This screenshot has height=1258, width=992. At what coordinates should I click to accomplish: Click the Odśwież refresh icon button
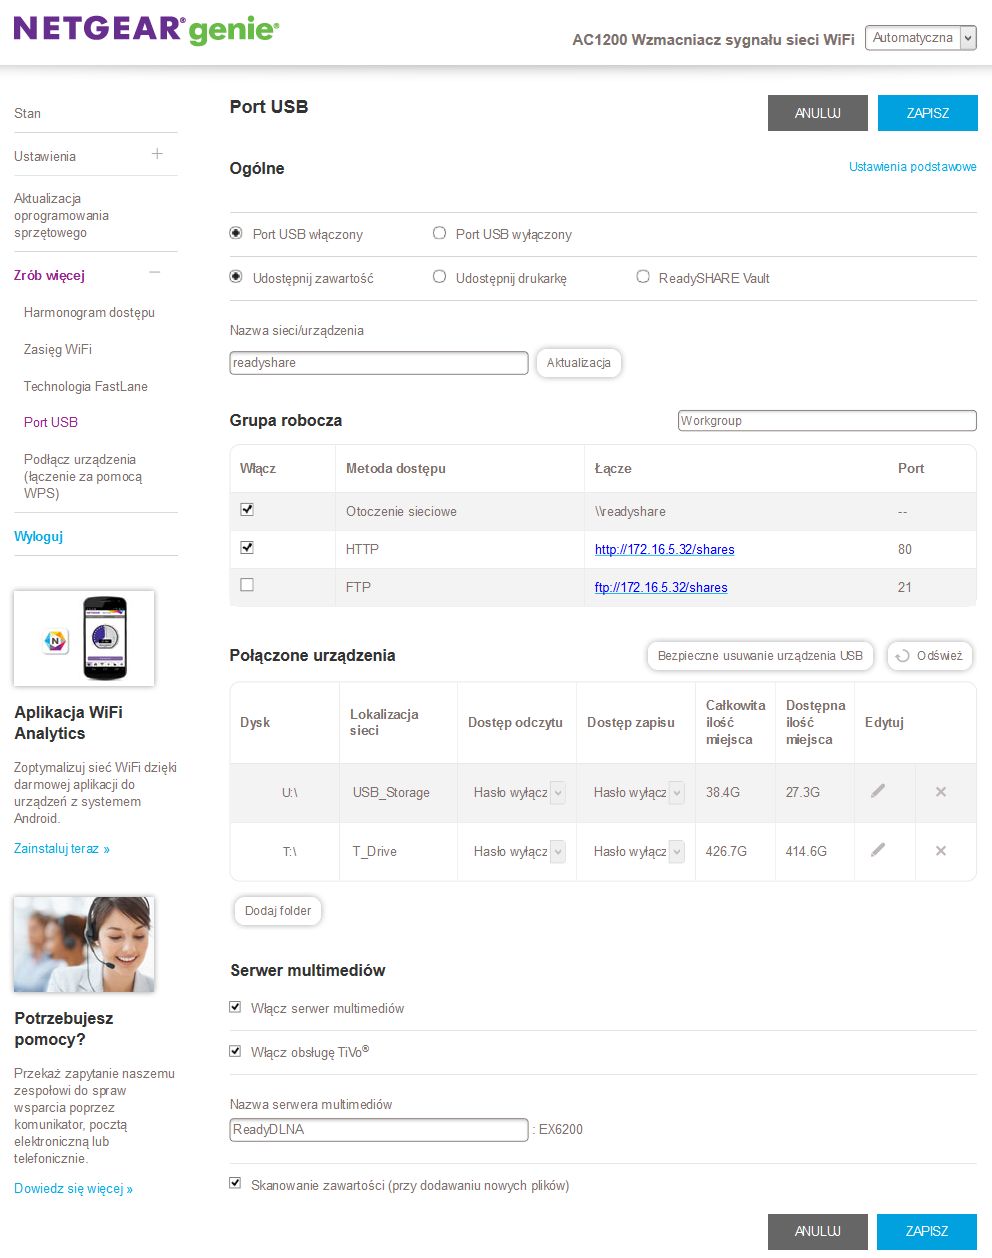pos(929,656)
